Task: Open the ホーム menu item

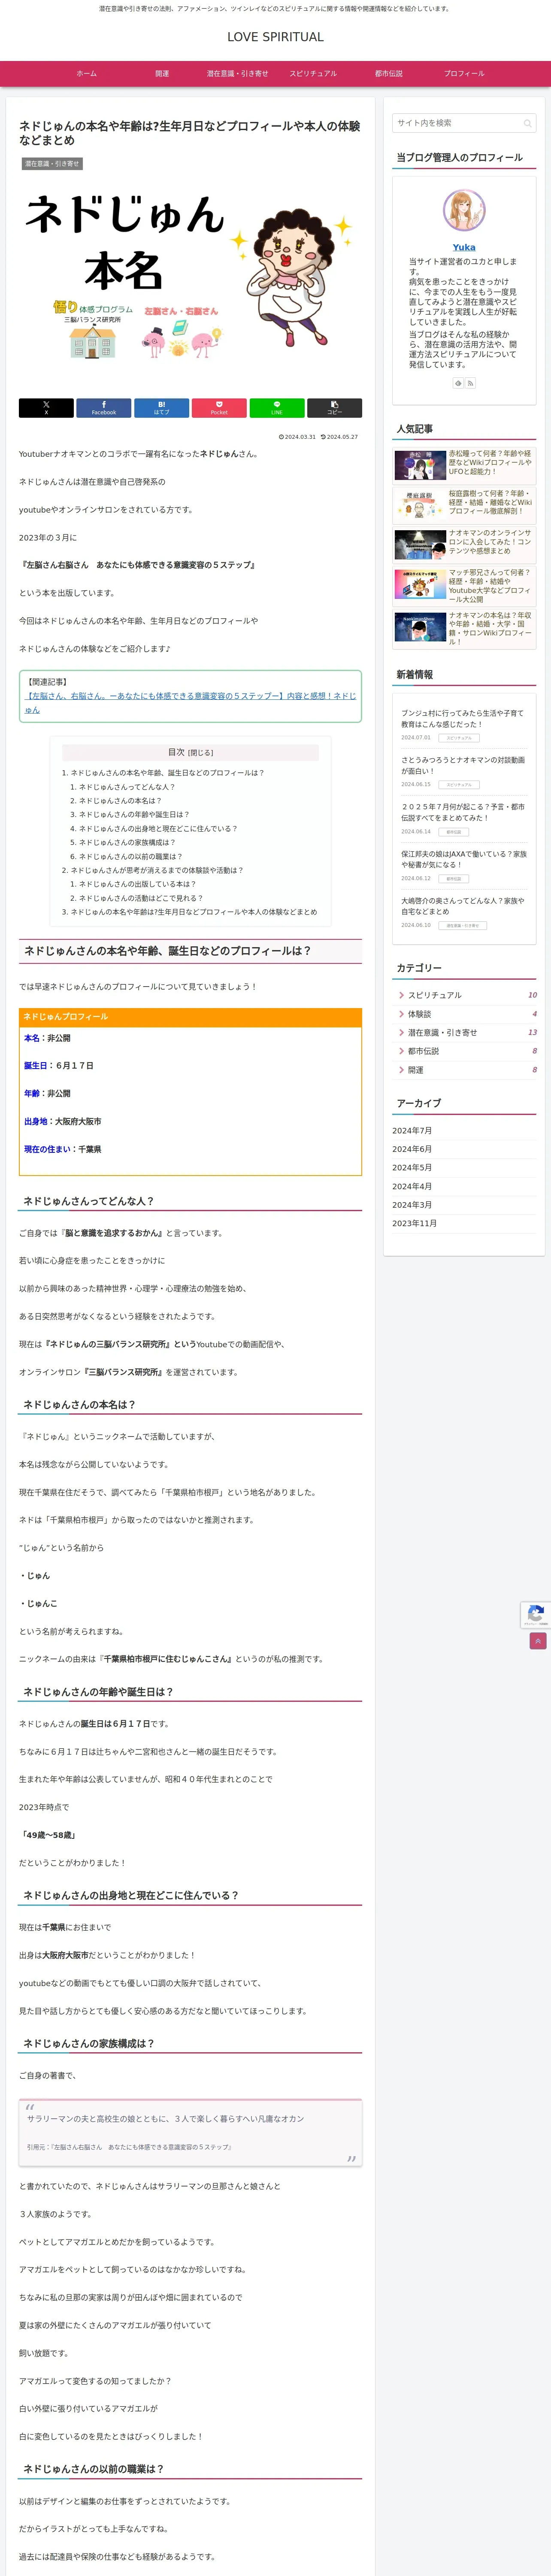Action: pyautogui.click(x=87, y=74)
